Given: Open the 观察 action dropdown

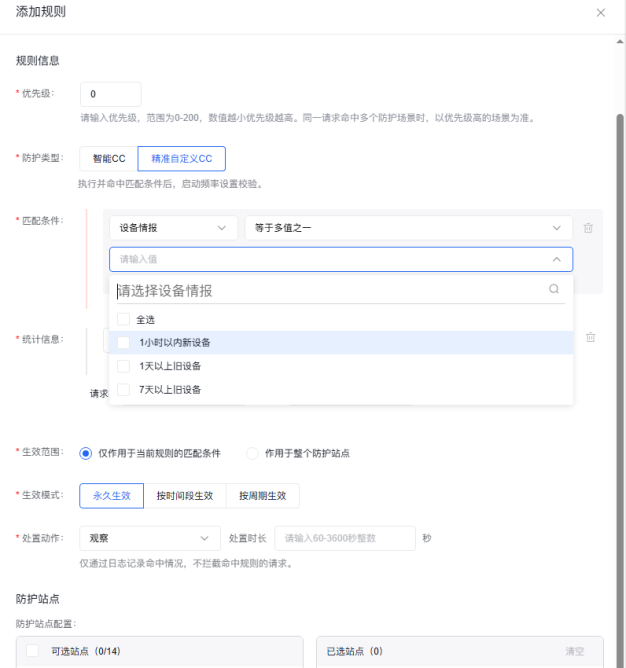Looking at the screenshot, I should point(150,538).
